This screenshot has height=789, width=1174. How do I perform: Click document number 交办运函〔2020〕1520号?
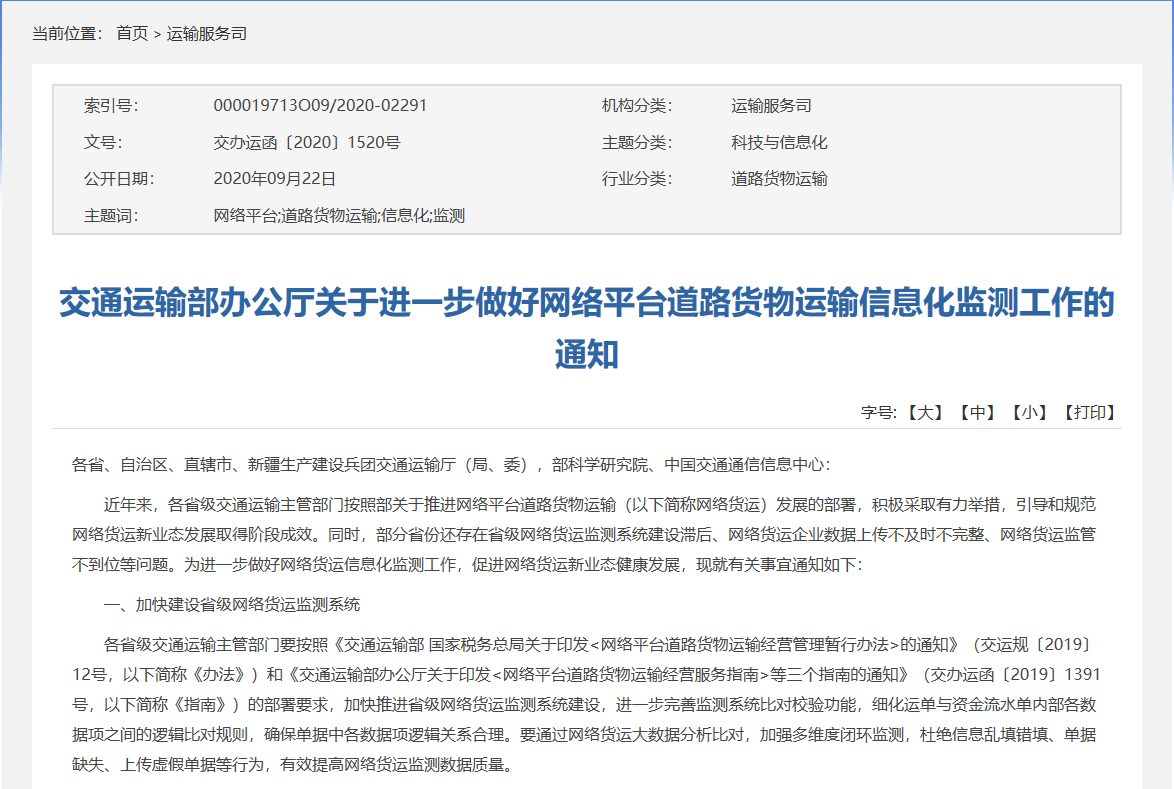pos(307,142)
